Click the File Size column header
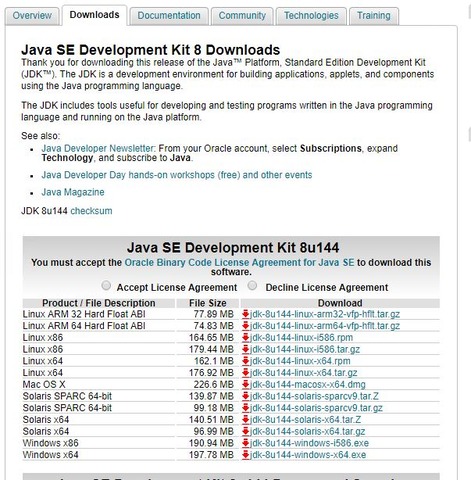This screenshot has height=480, width=471. (208, 303)
